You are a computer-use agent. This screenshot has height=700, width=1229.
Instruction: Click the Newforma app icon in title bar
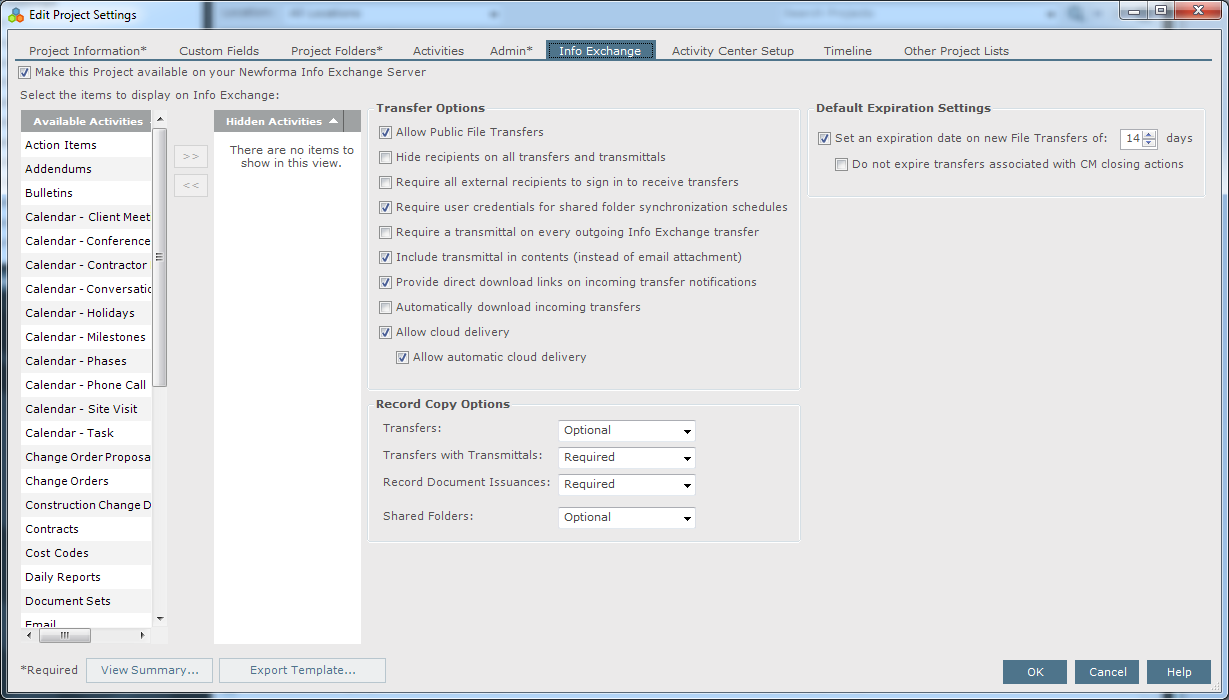click(16, 15)
